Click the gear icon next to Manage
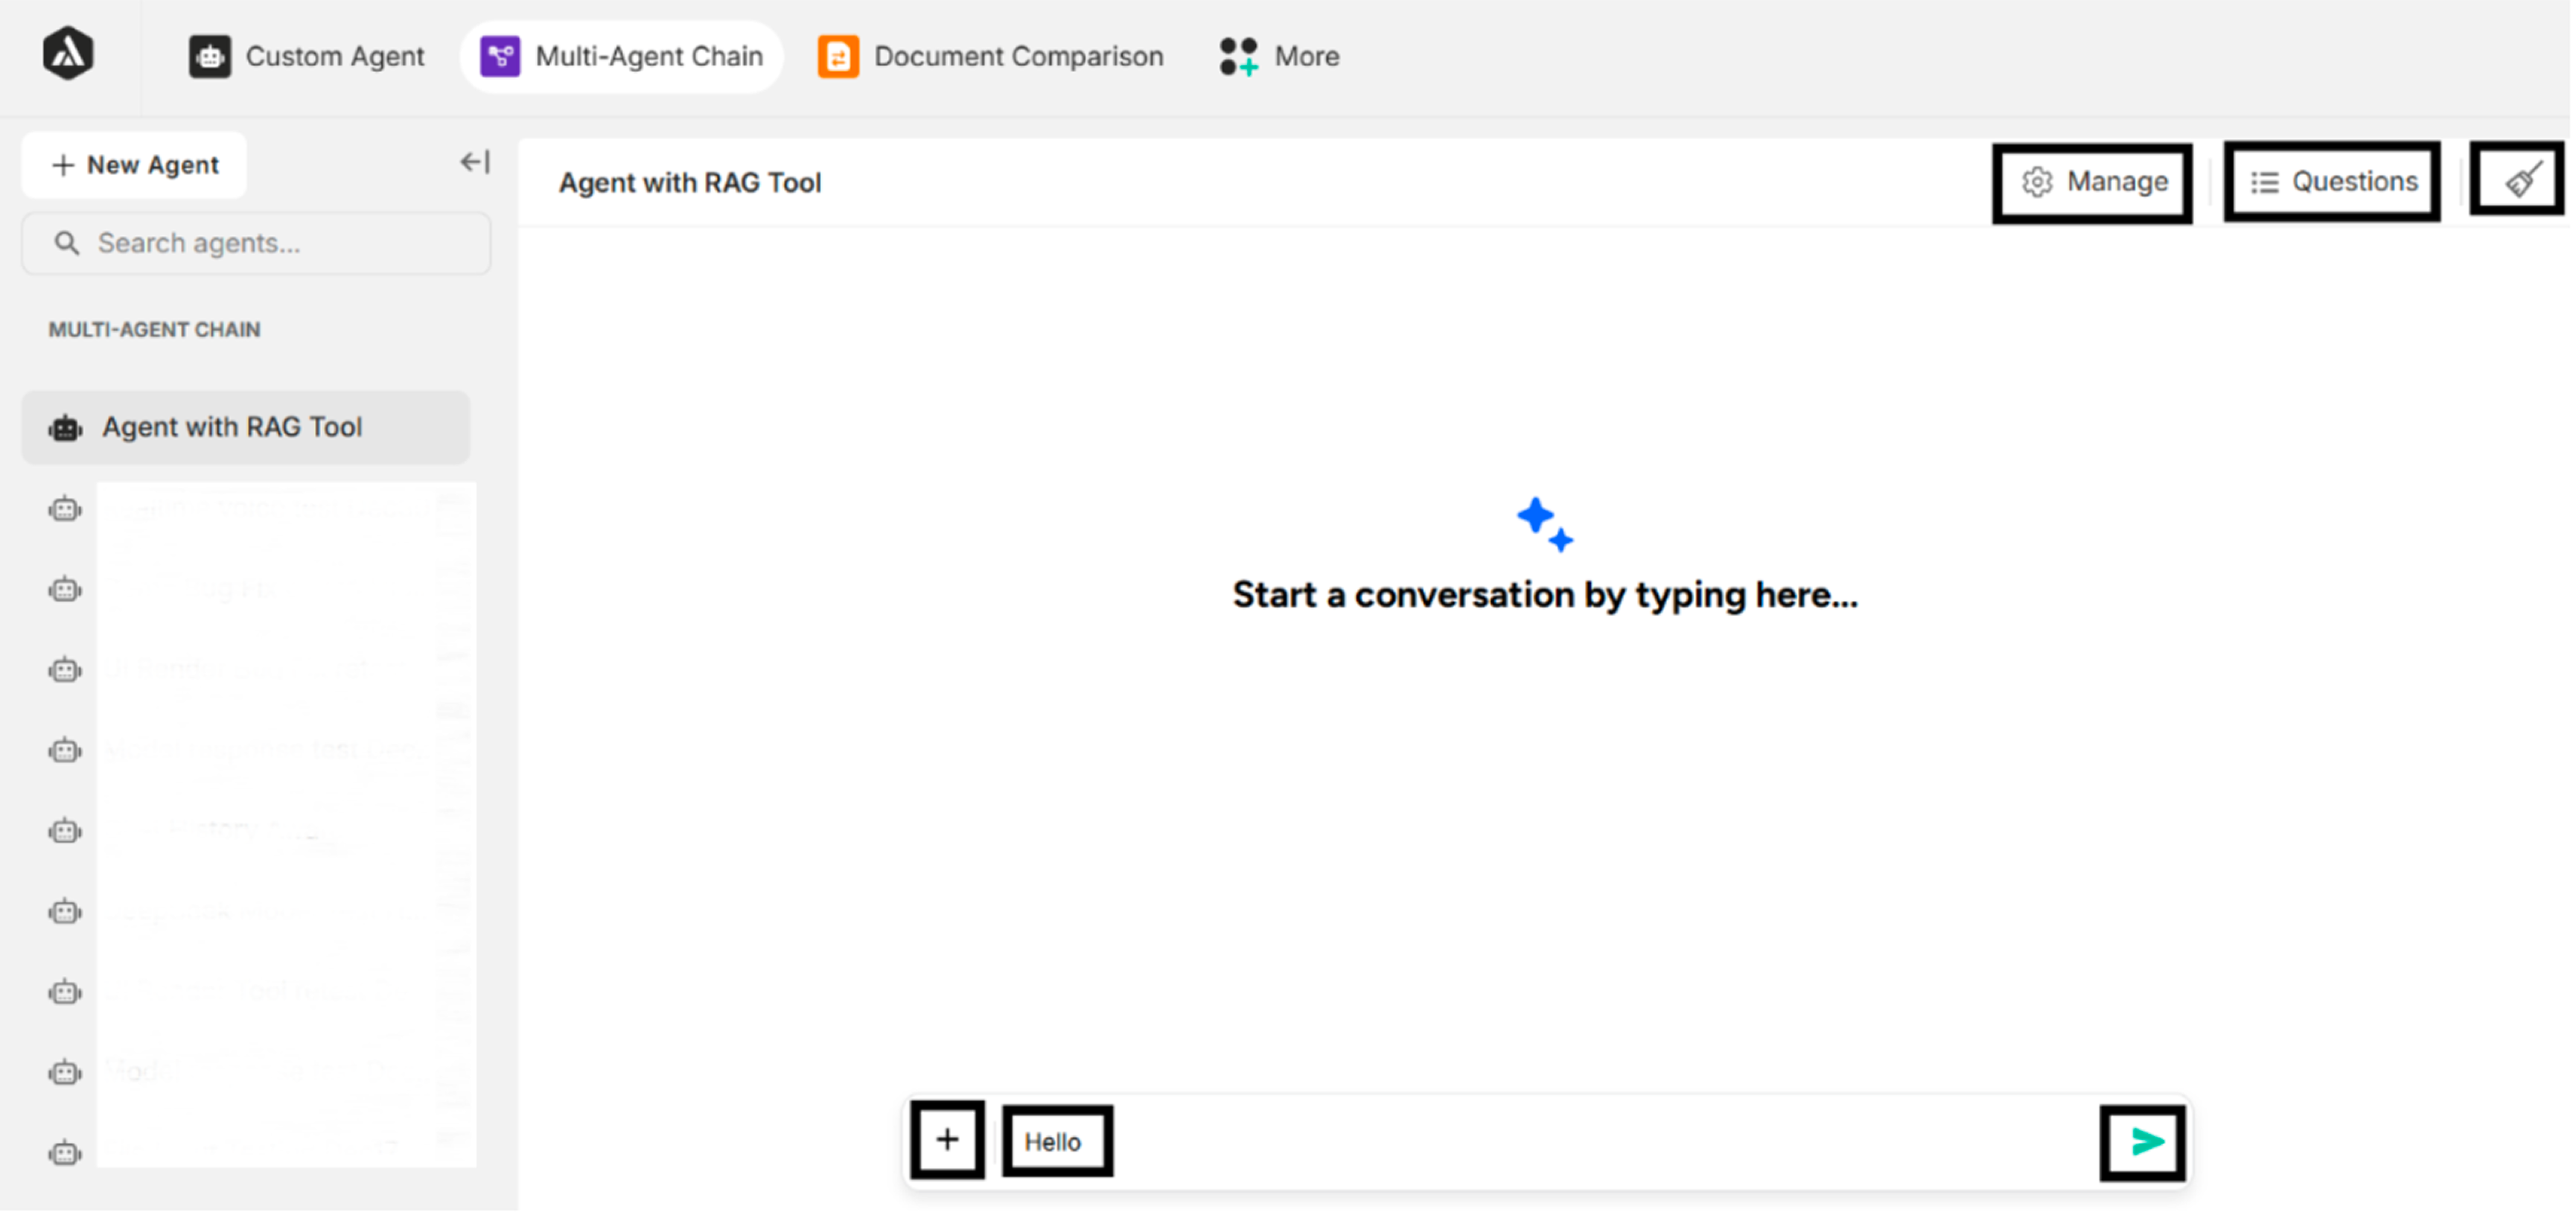 tap(2037, 182)
